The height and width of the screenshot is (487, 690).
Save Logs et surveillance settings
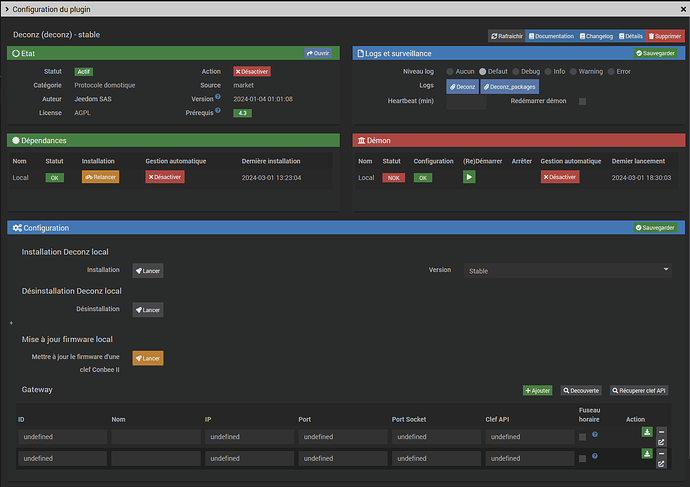coord(655,53)
